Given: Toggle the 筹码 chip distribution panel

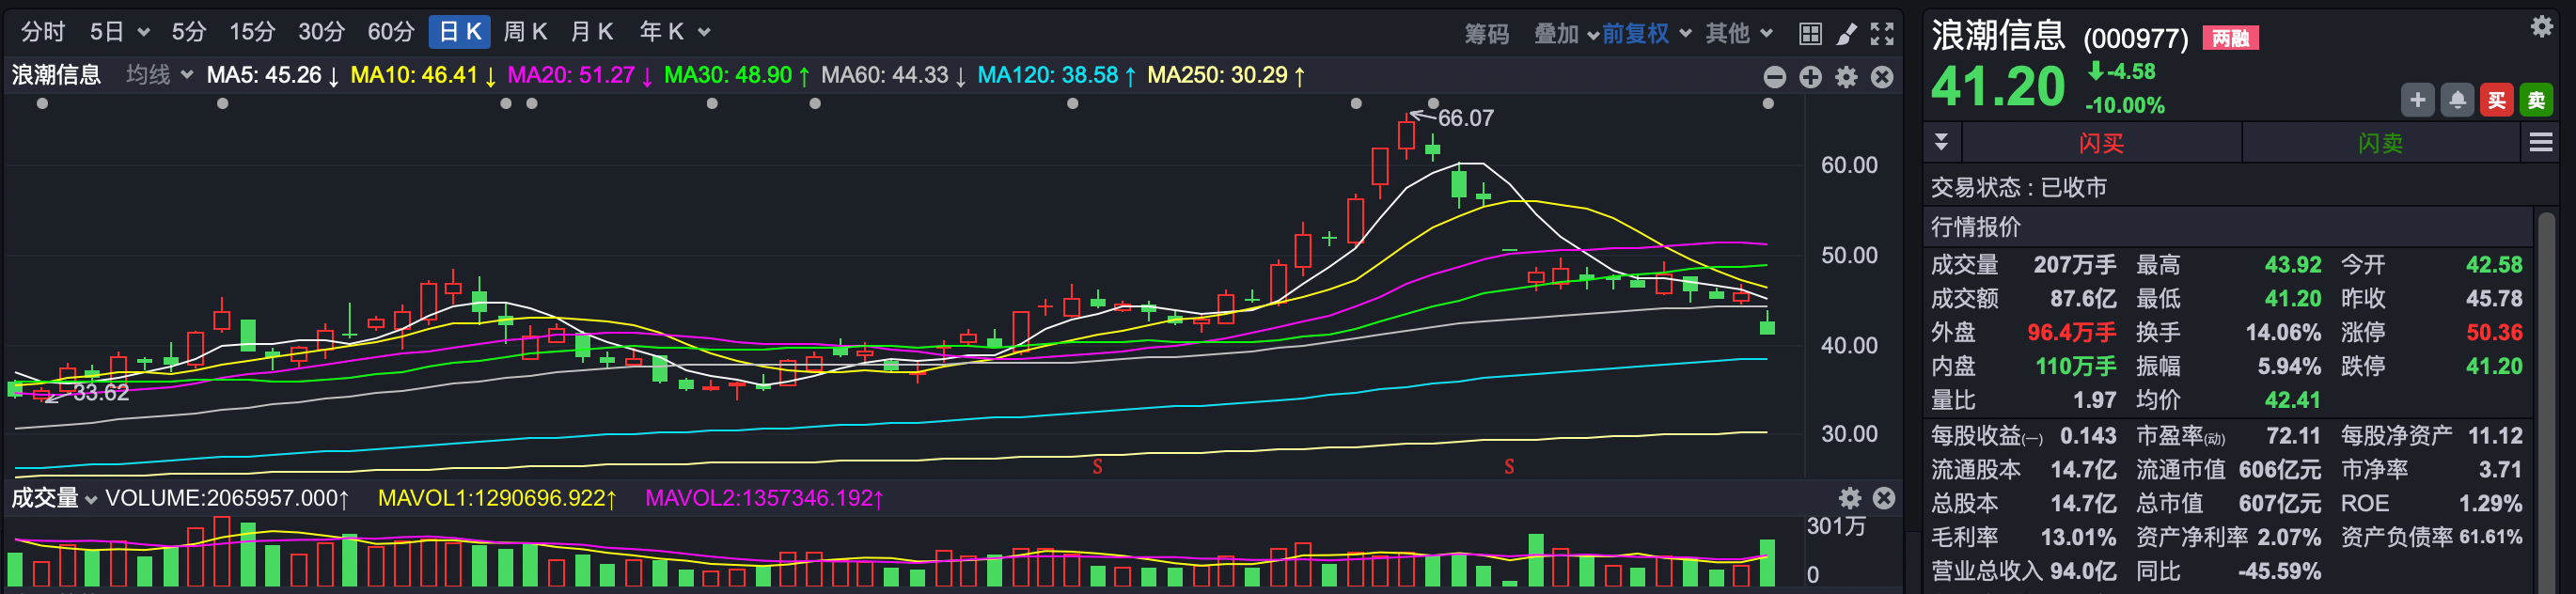Looking at the screenshot, I should (1487, 34).
